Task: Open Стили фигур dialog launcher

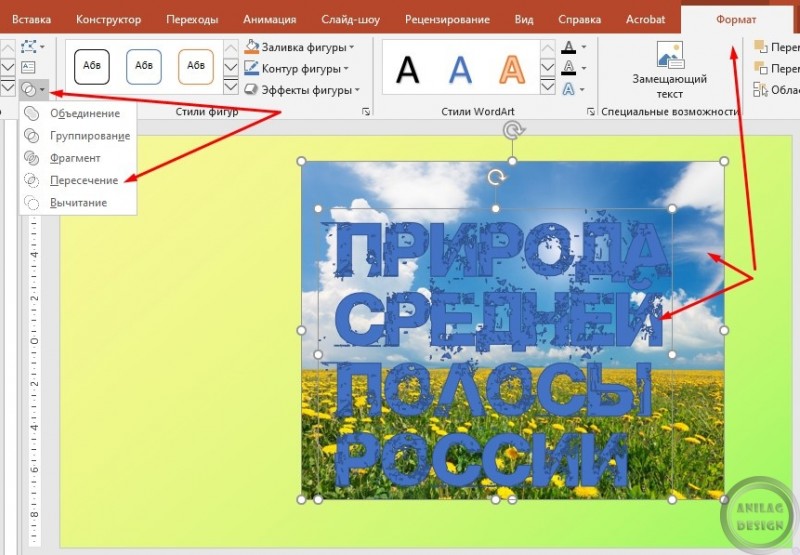Action: [x=366, y=111]
